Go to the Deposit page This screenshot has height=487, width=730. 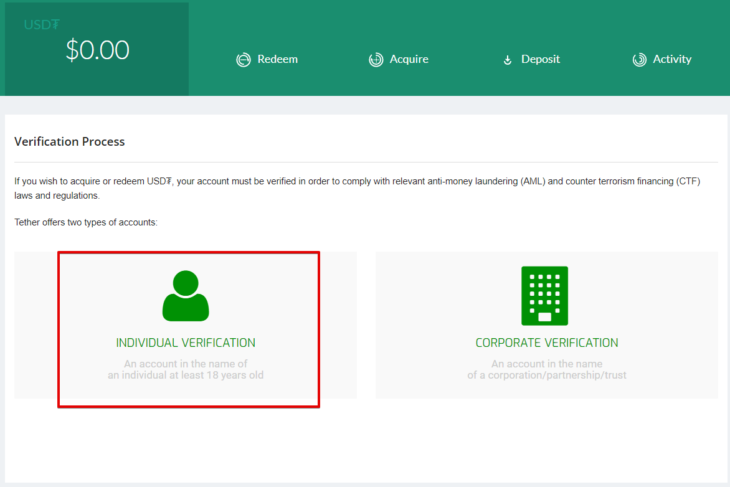531,60
